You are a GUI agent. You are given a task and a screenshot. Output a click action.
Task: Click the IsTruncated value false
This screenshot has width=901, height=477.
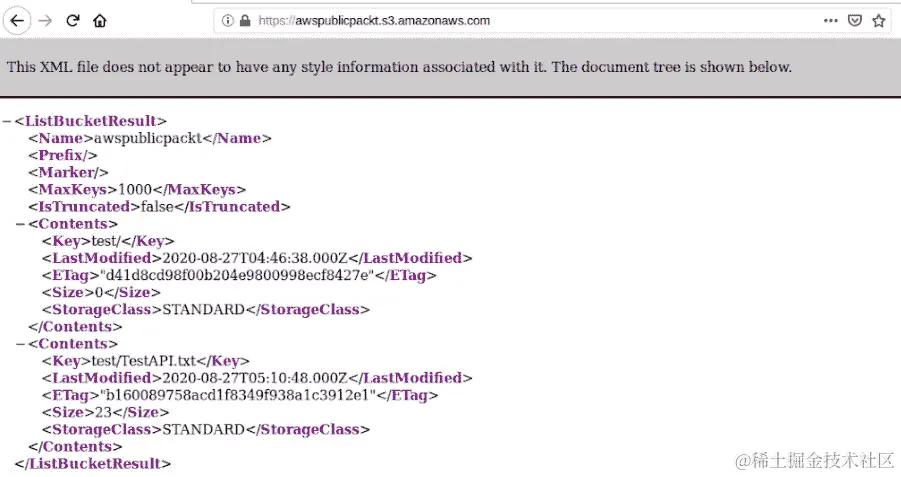tap(157, 207)
